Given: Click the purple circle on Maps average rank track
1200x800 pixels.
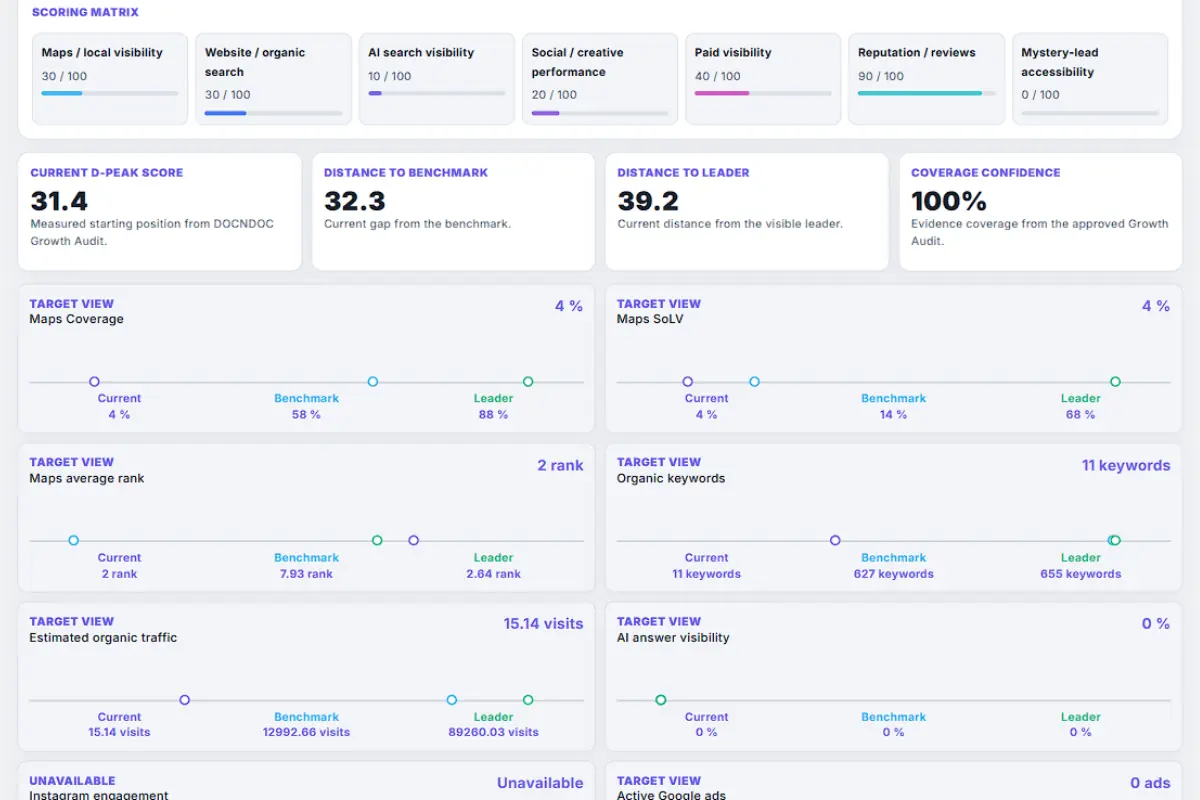Looking at the screenshot, I should coord(414,541).
